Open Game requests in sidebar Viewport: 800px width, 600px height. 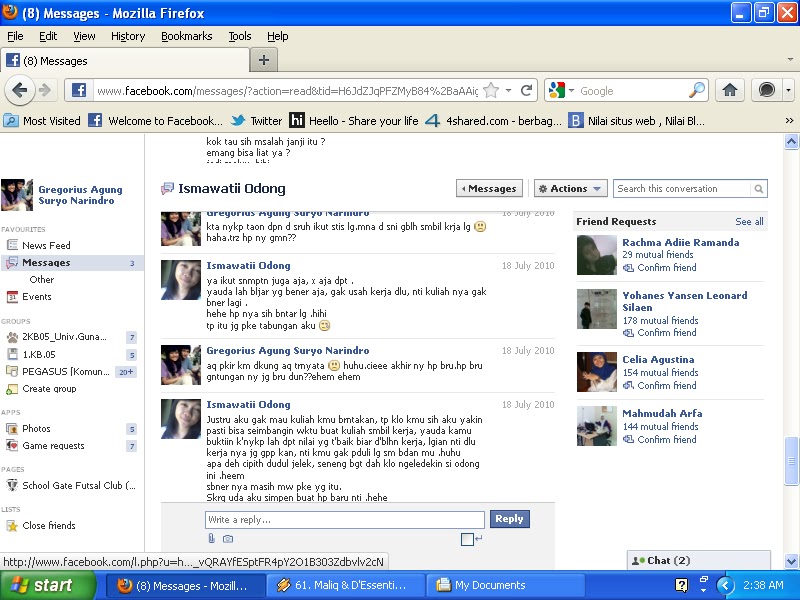(x=53, y=445)
